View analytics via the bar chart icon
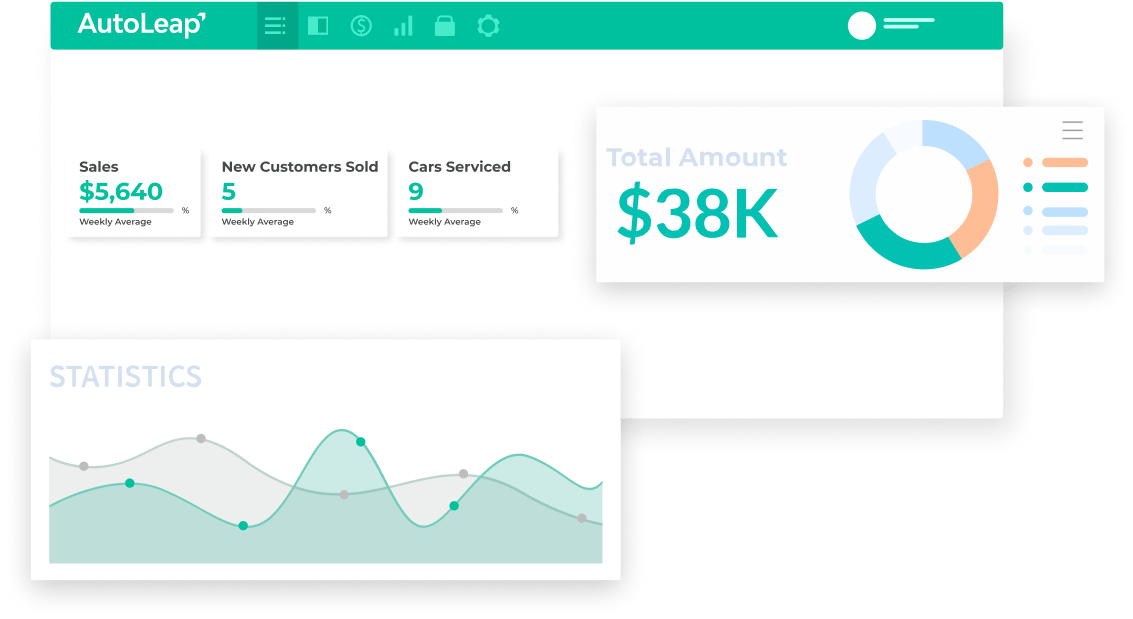This screenshot has width=1133, height=619. 402,26
